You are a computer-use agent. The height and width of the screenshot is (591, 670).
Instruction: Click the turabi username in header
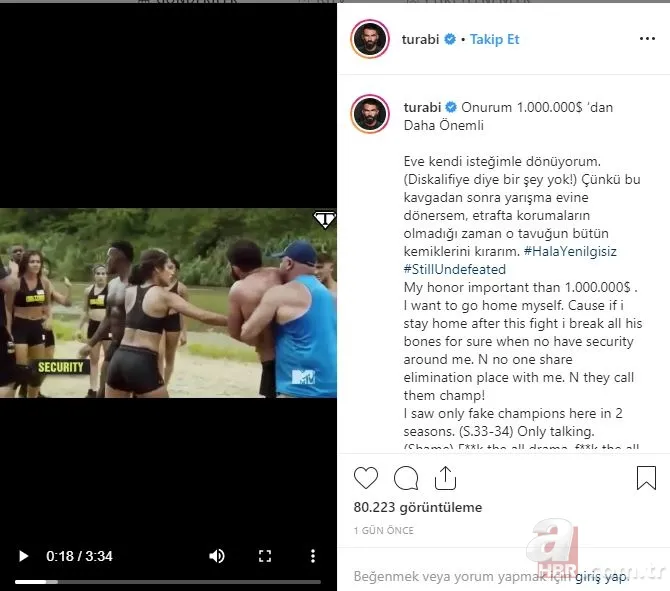[420, 39]
